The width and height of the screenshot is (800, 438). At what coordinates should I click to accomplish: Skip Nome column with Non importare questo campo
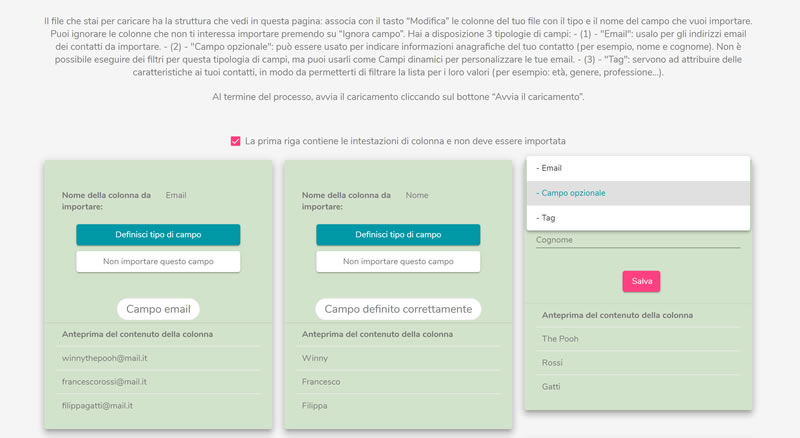tap(398, 261)
